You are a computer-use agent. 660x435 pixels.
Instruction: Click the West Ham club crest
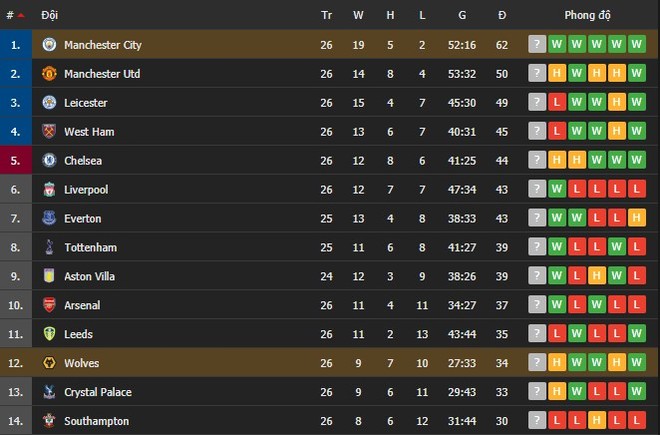[49, 131]
